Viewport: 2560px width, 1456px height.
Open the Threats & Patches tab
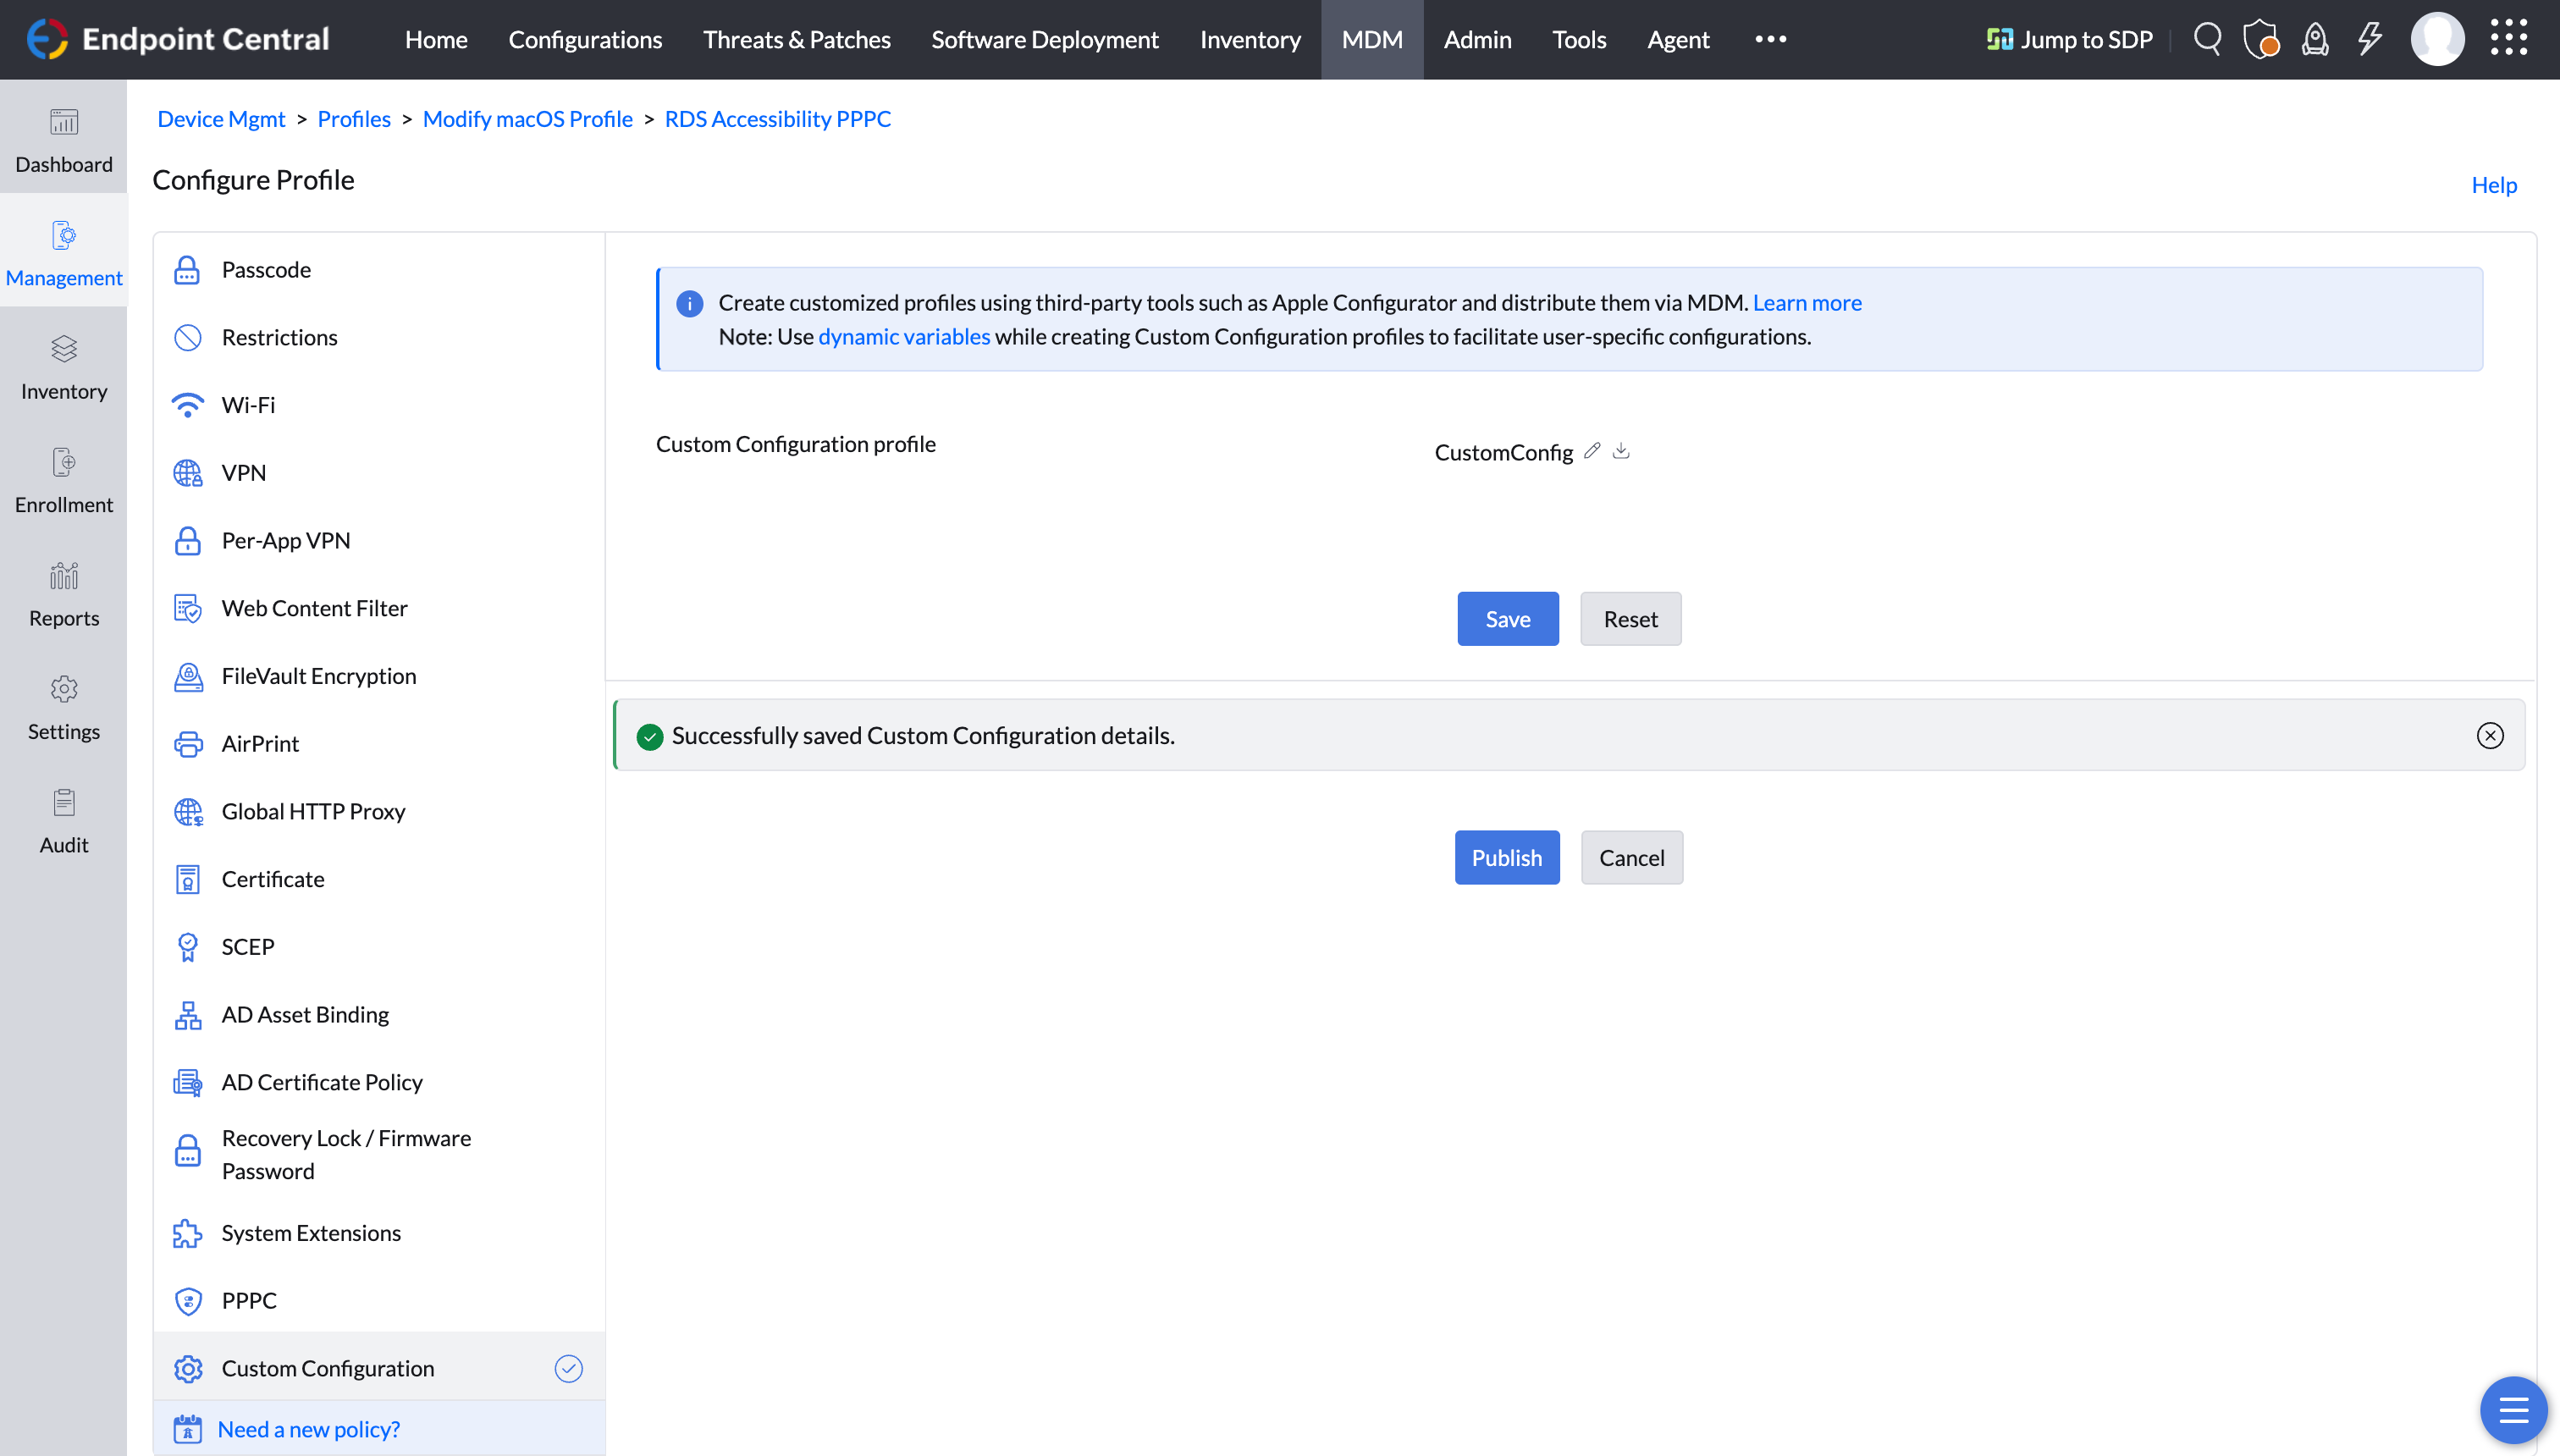coord(796,39)
